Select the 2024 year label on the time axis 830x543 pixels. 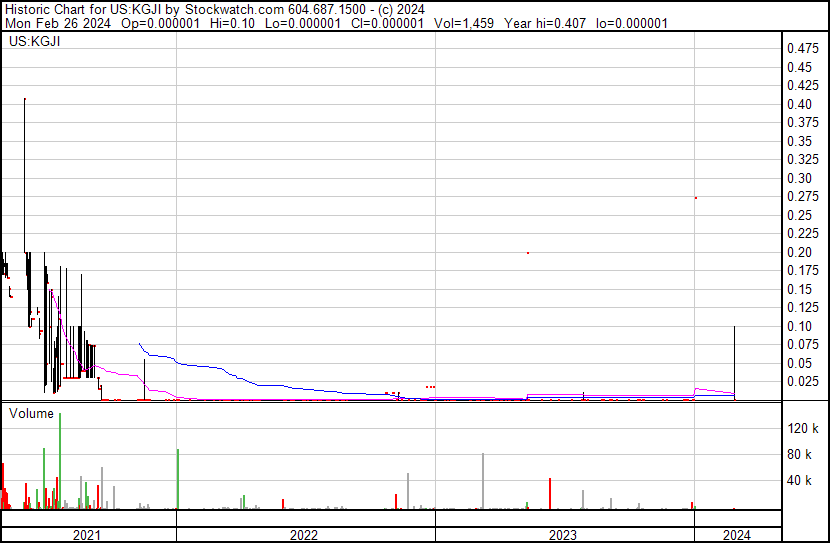737,535
